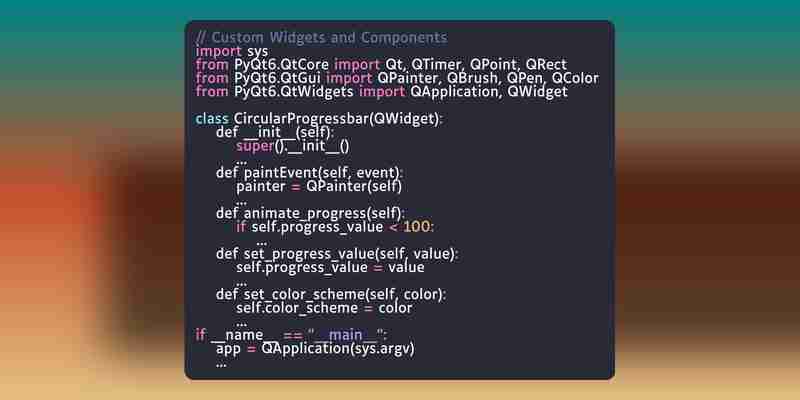Click the 'import sys' line
The height and width of the screenshot is (400, 800).
(x=232, y=52)
